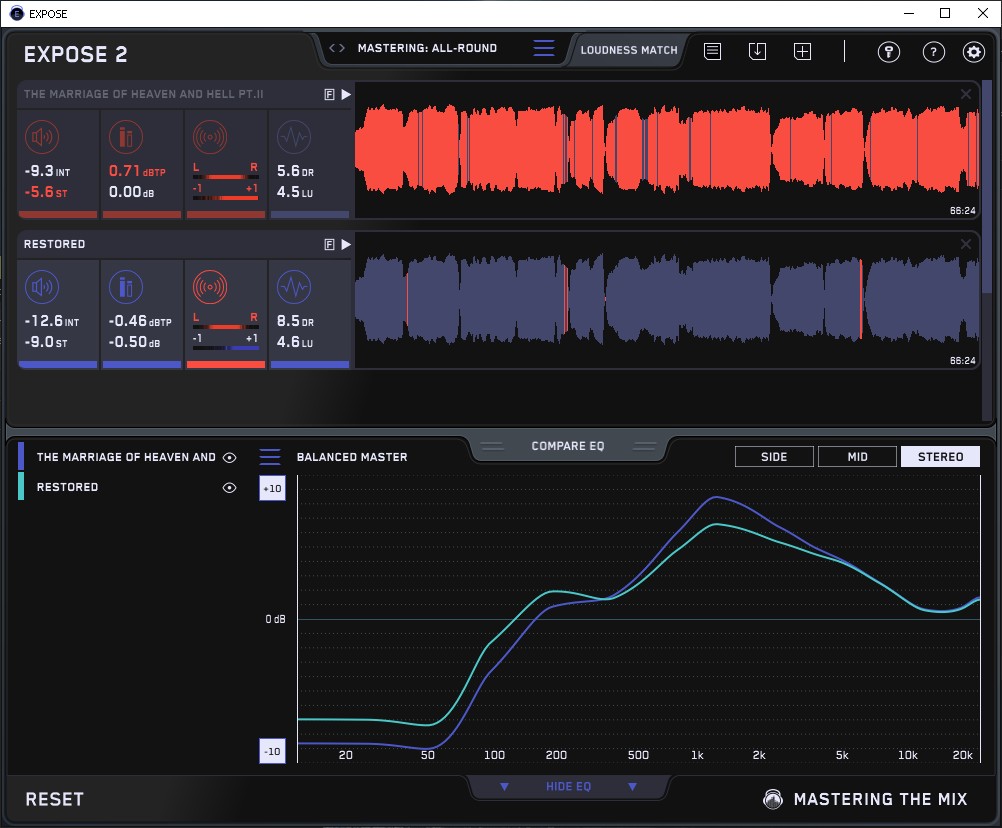This screenshot has width=1002, height=828.
Task: Click dynamic range waveform icon on RESTORED track
Action: pos(293,288)
